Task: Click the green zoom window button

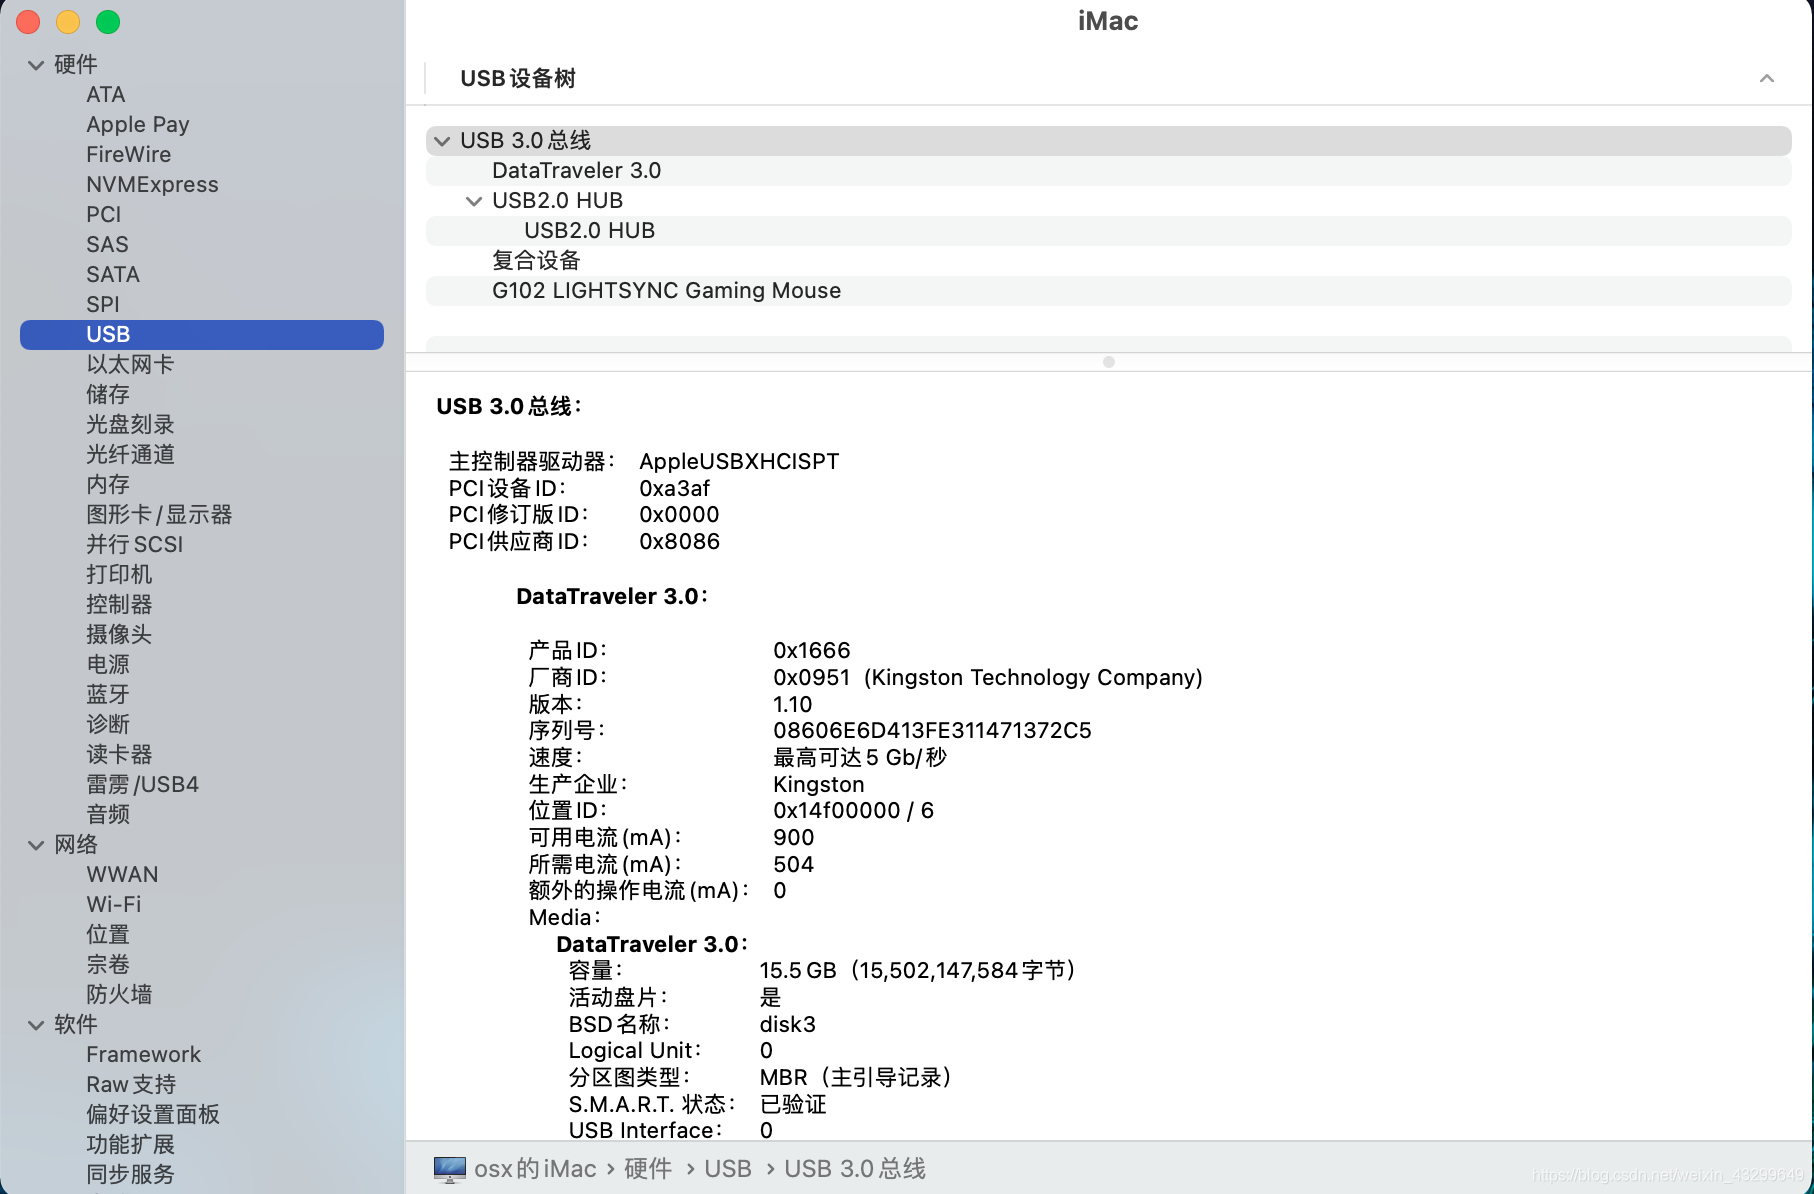Action: 108,22
